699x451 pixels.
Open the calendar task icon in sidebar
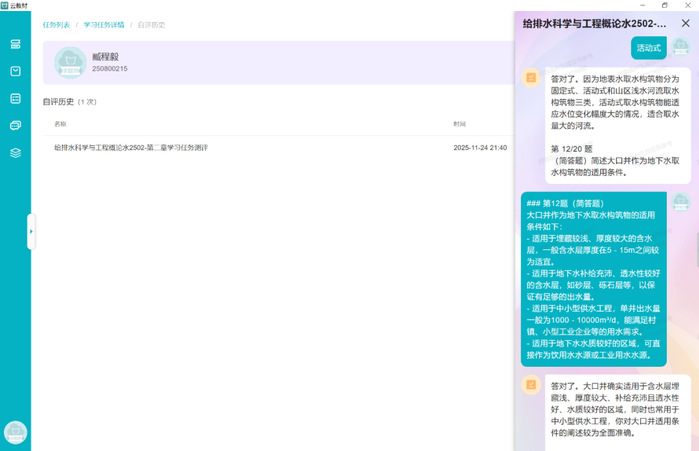(15, 71)
